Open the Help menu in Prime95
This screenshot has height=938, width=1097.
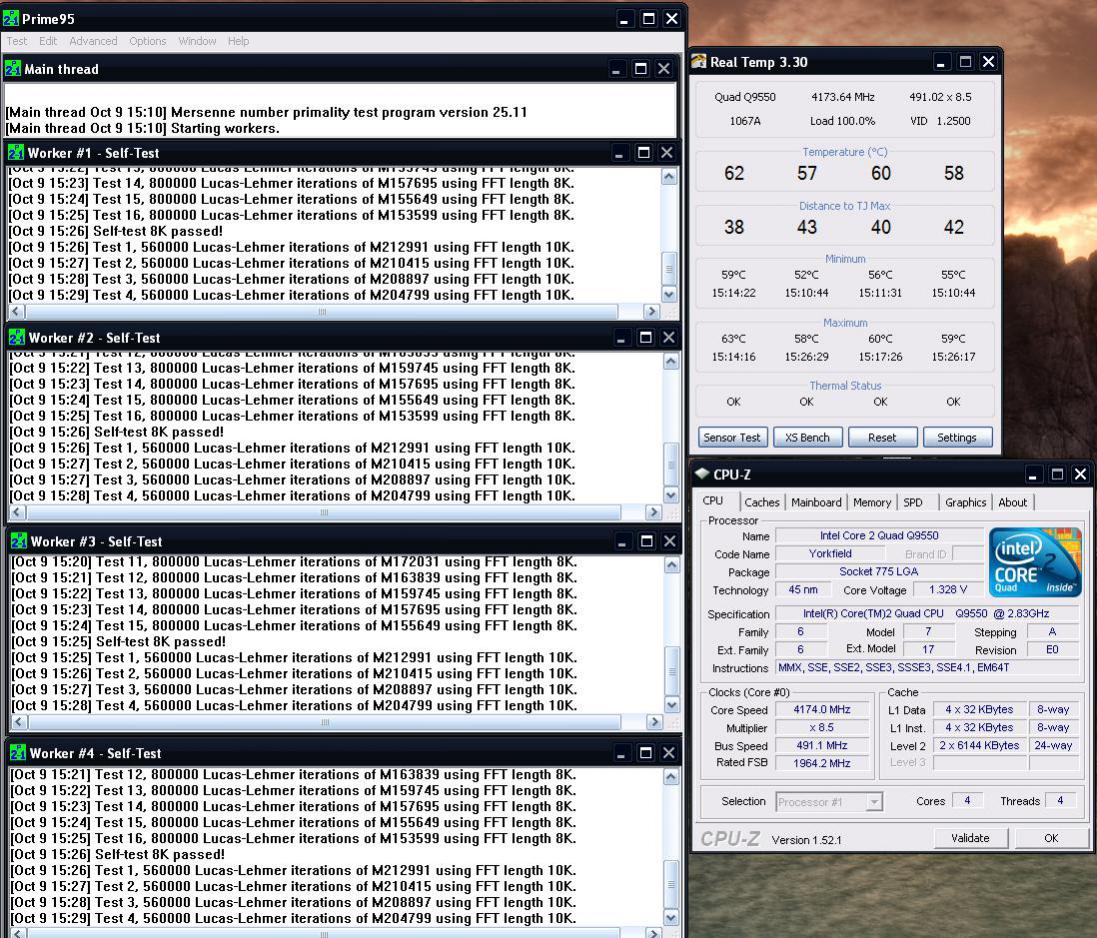pos(239,41)
